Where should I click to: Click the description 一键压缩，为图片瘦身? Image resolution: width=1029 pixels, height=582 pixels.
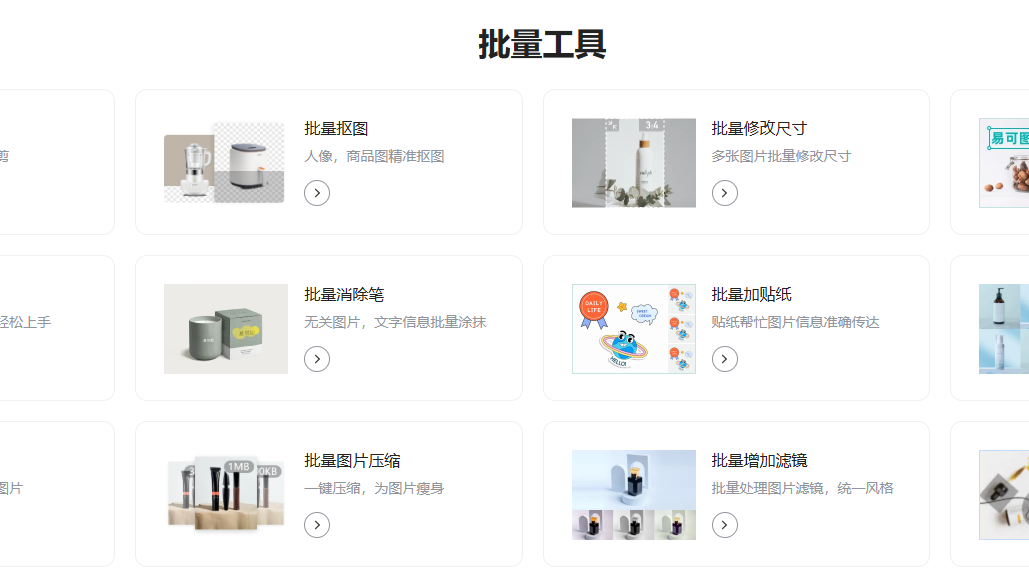tap(374, 488)
